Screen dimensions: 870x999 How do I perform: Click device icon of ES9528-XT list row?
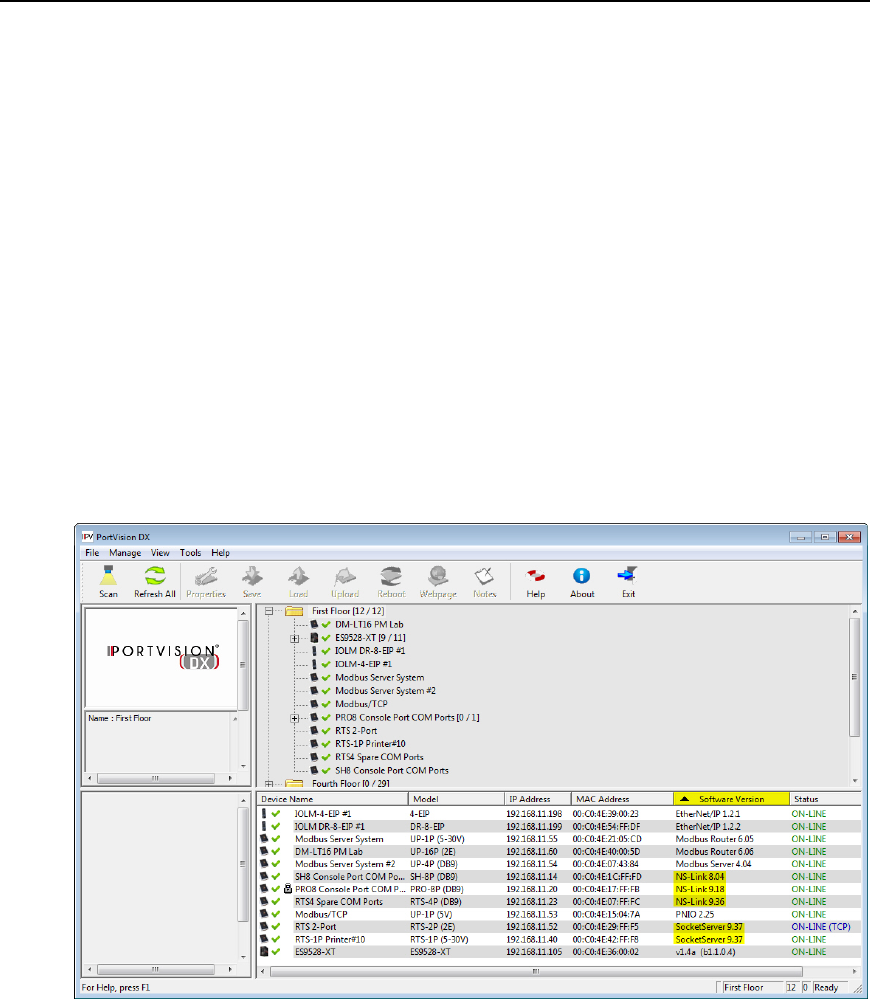264,952
